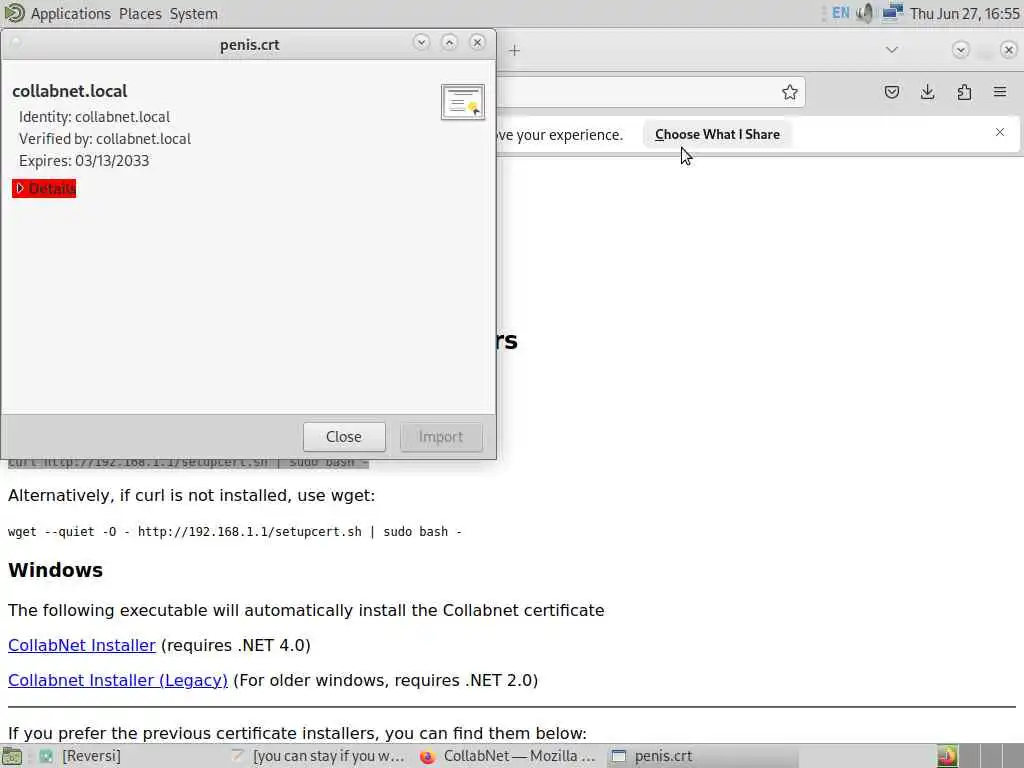Close the Firefox window with X
The width and height of the screenshot is (1024, 768).
pyautogui.click(x=1008, y=50)
